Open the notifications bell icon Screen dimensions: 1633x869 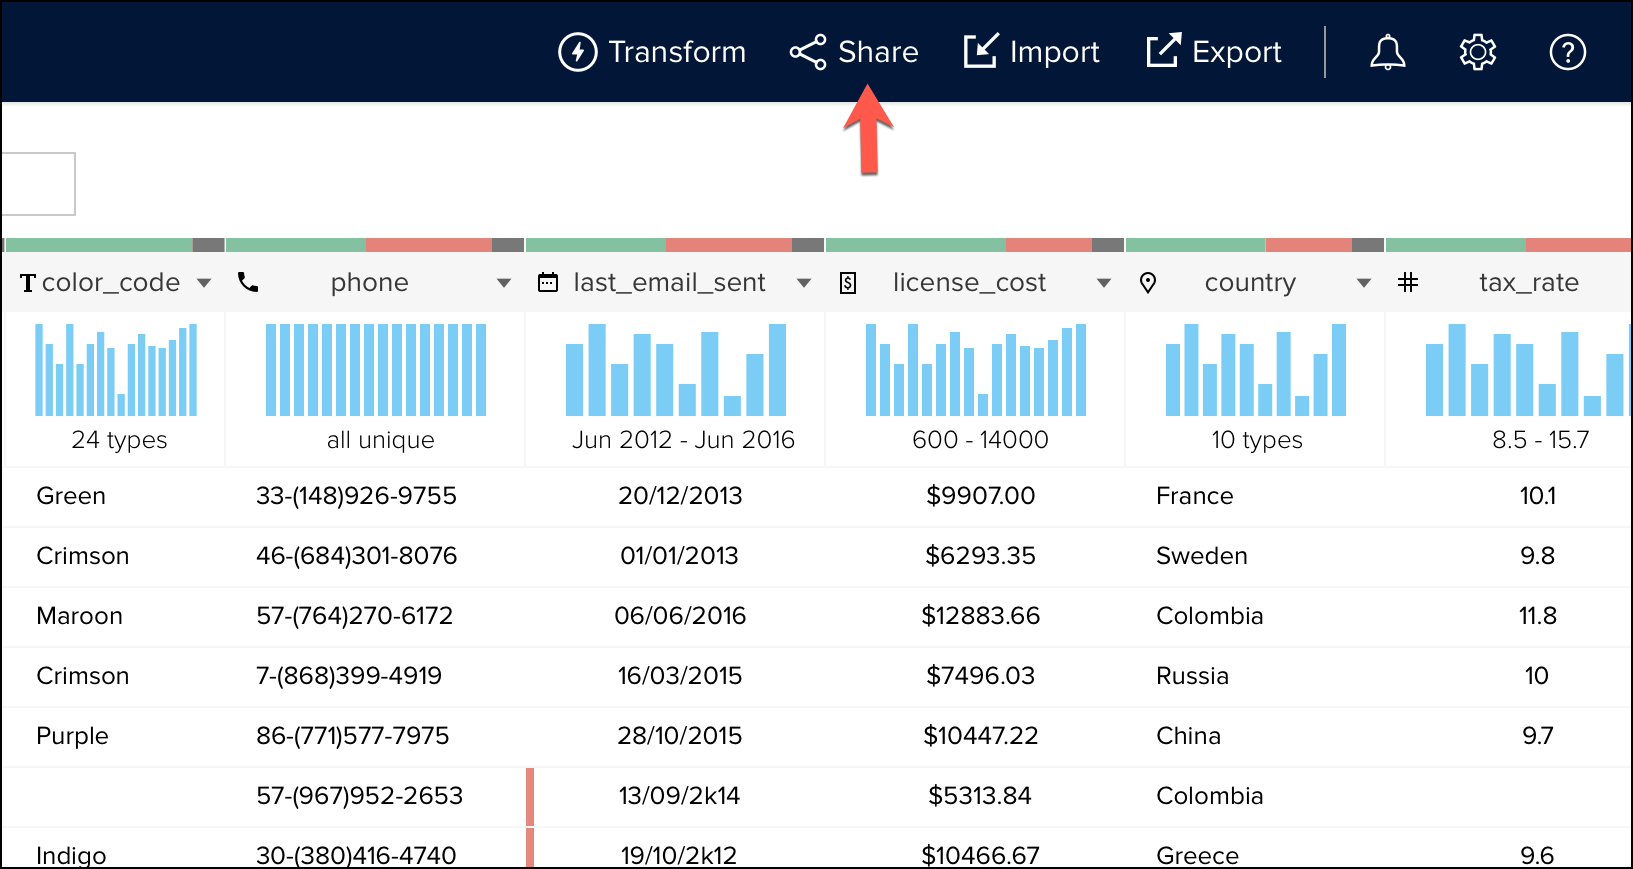tap(1387, 52)
